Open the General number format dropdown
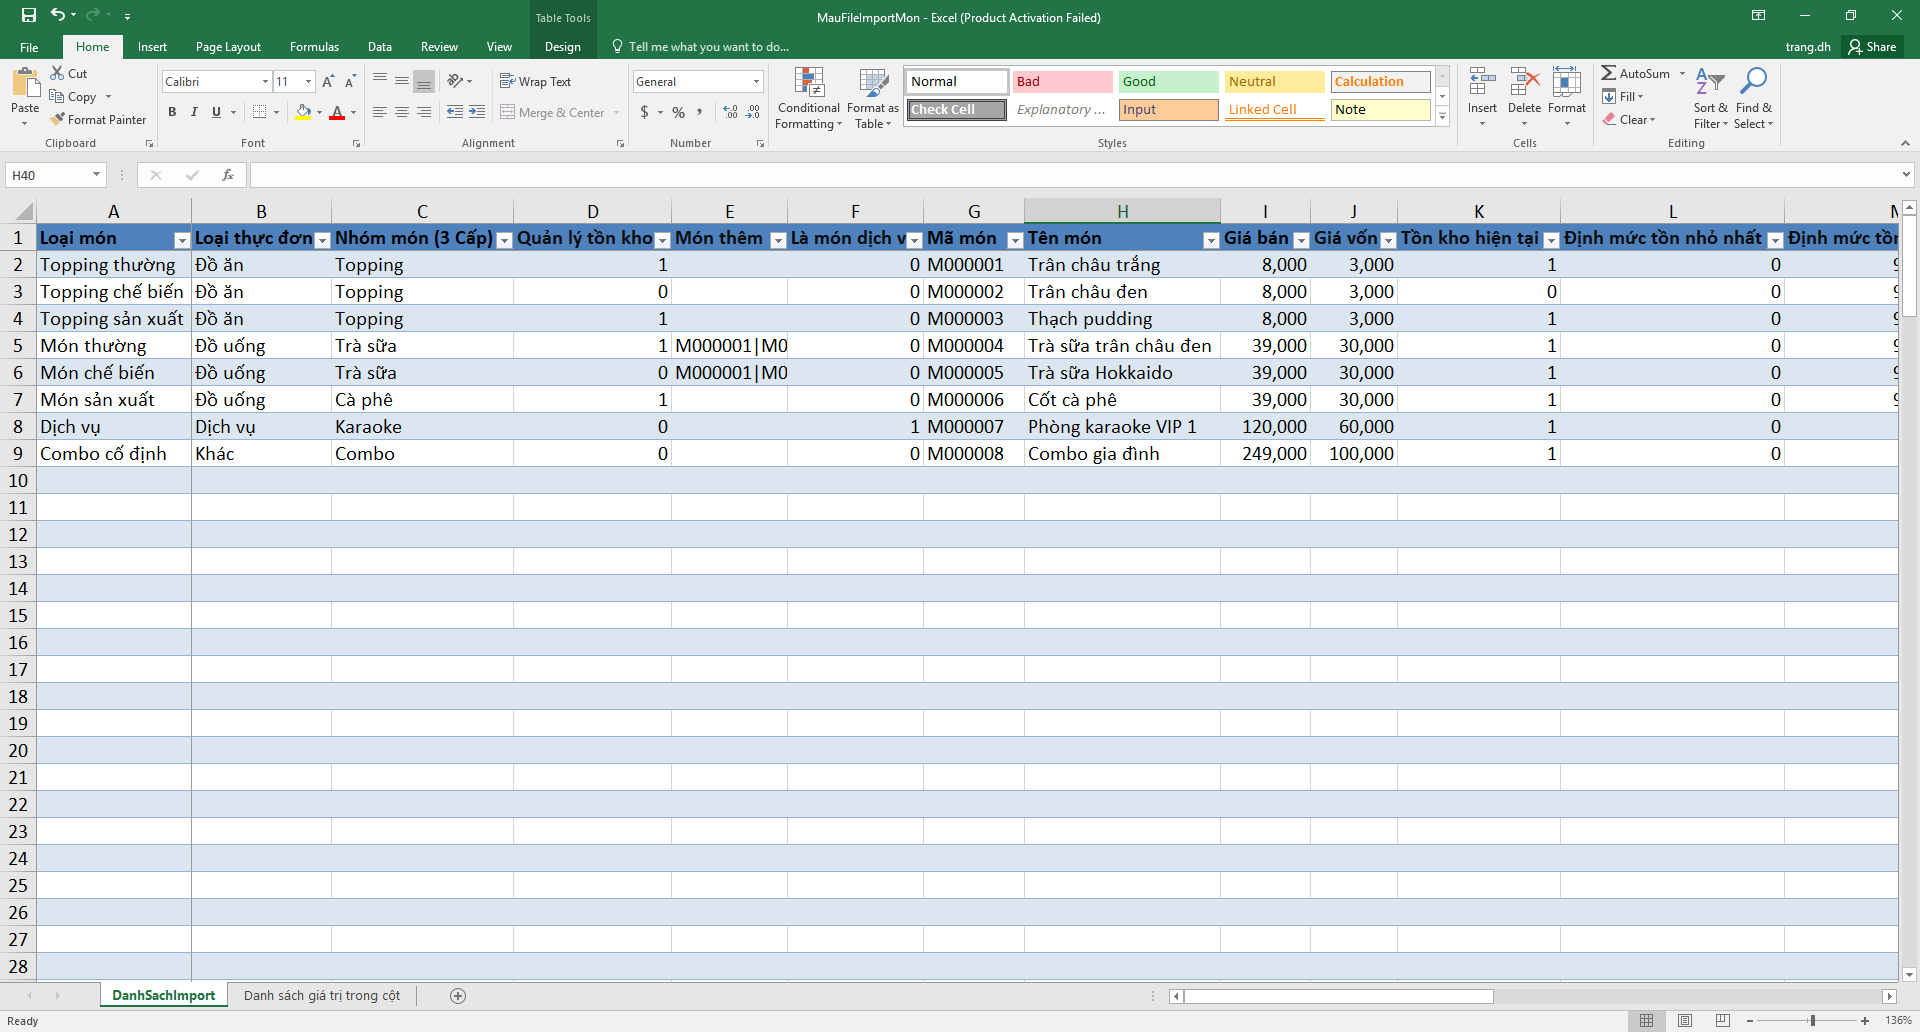Viewport: 1920px width, 1032px height. point(756,82)
